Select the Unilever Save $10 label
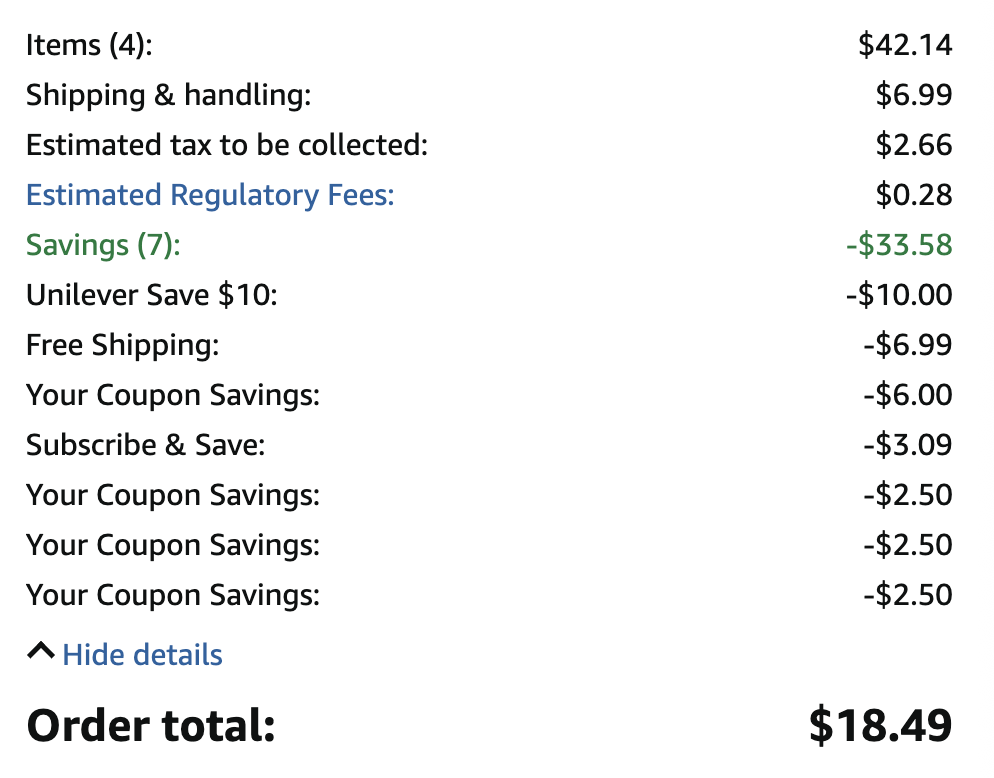 [152, 295]
